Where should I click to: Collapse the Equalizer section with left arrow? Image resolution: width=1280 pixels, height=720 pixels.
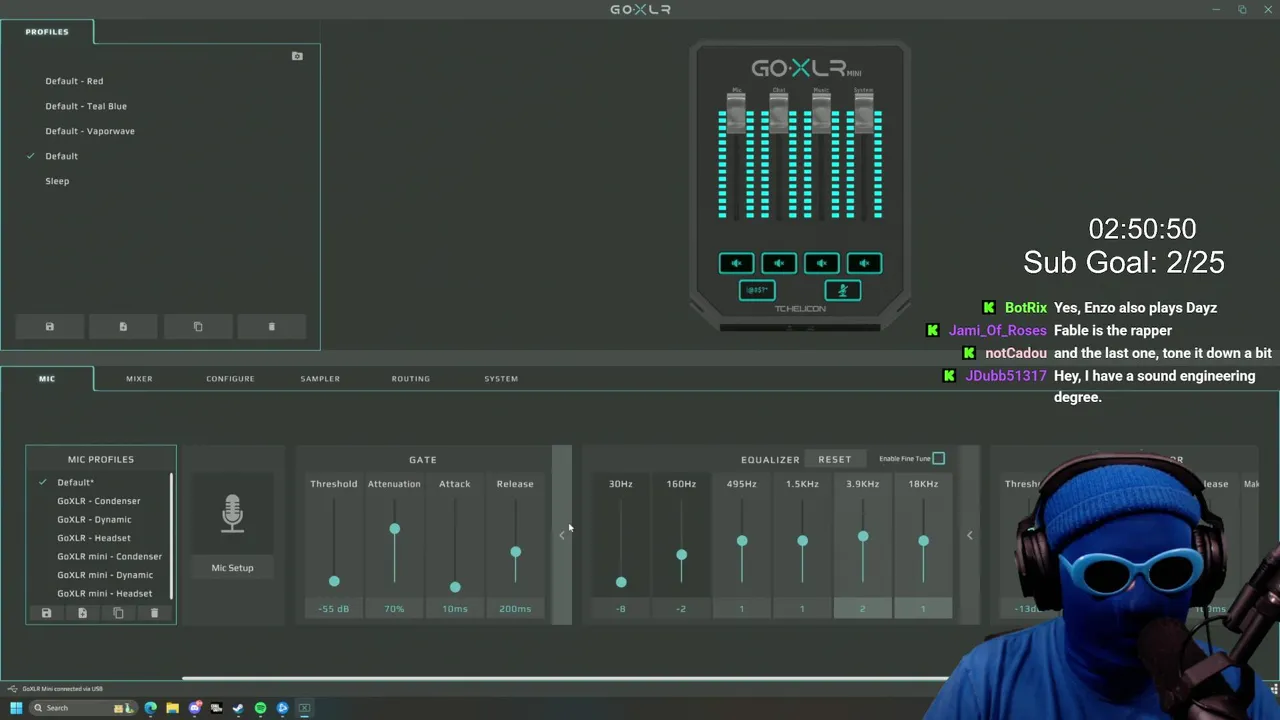[969, 535]
